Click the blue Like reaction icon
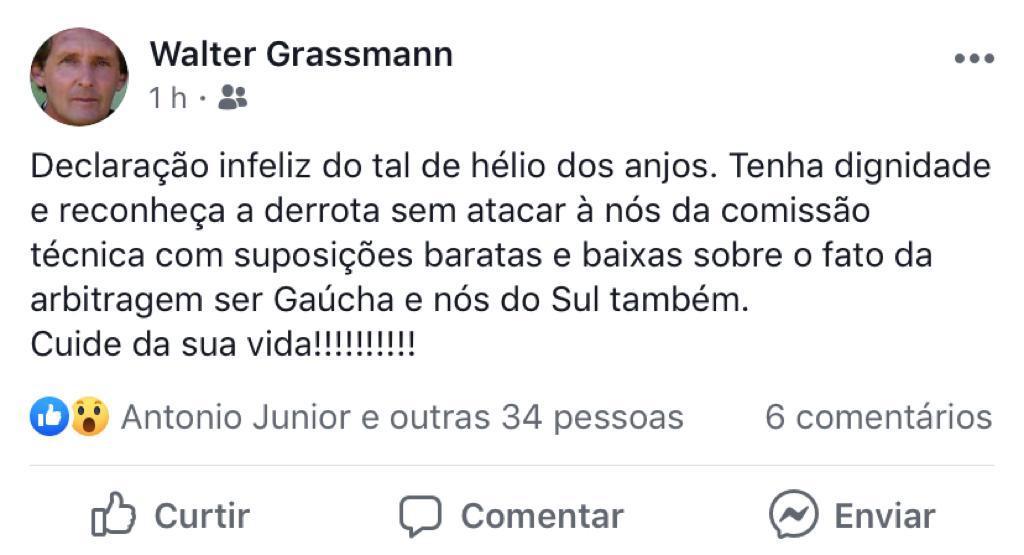Viewport: 1024px width, 555px height. pos(49,416)
